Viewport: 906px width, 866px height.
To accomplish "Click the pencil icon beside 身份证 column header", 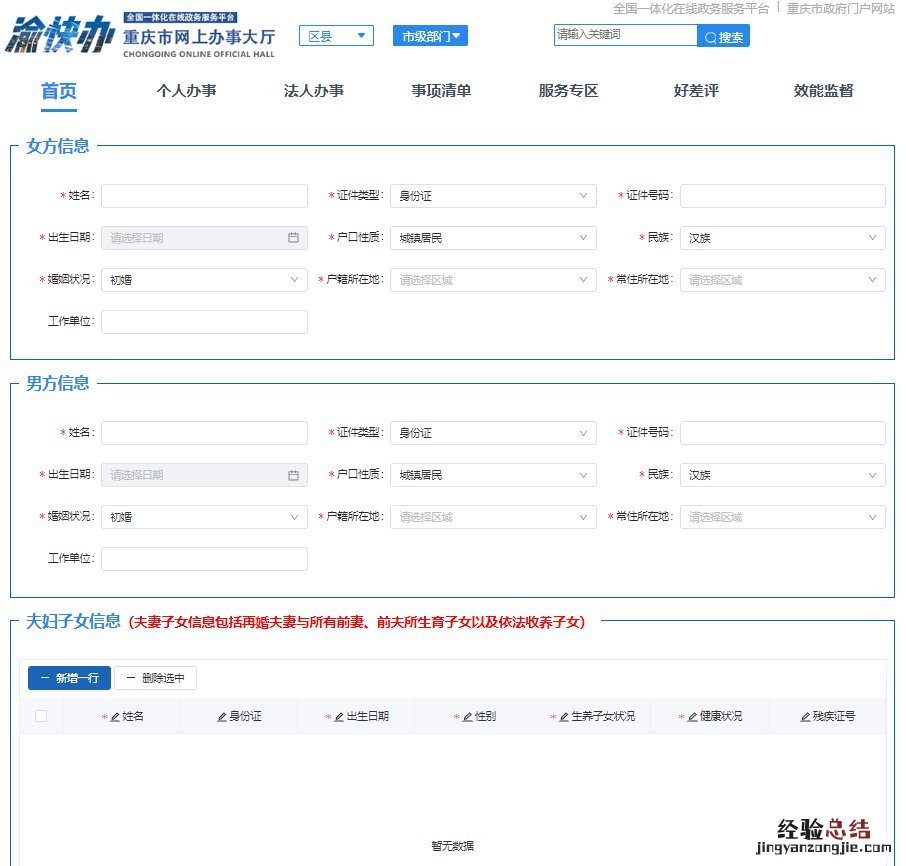I will (222, 717).
